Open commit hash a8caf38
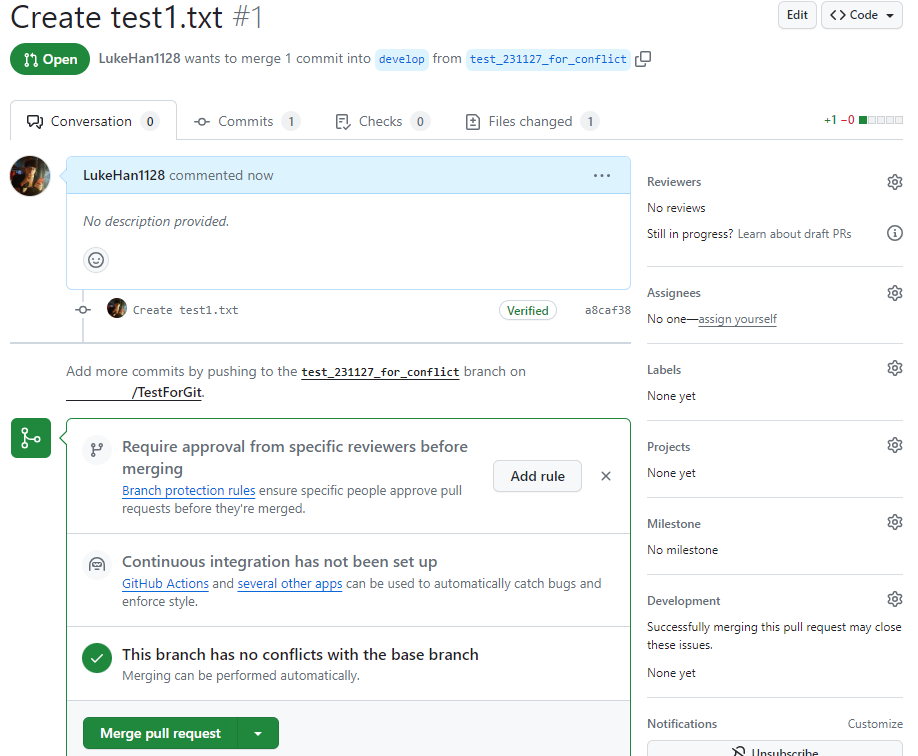This screenshot has width=918, height=756. [x=608, y=310]
